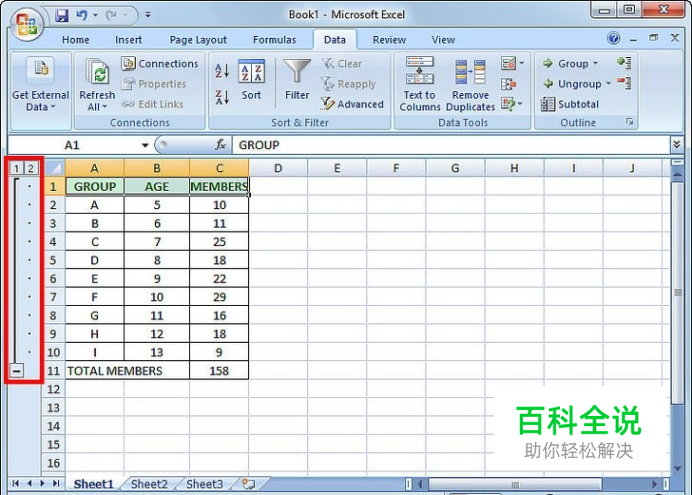The width and height of the screenshot is (692, 495).
Task: Undo the last action
Action: click(x=81, y=15)
